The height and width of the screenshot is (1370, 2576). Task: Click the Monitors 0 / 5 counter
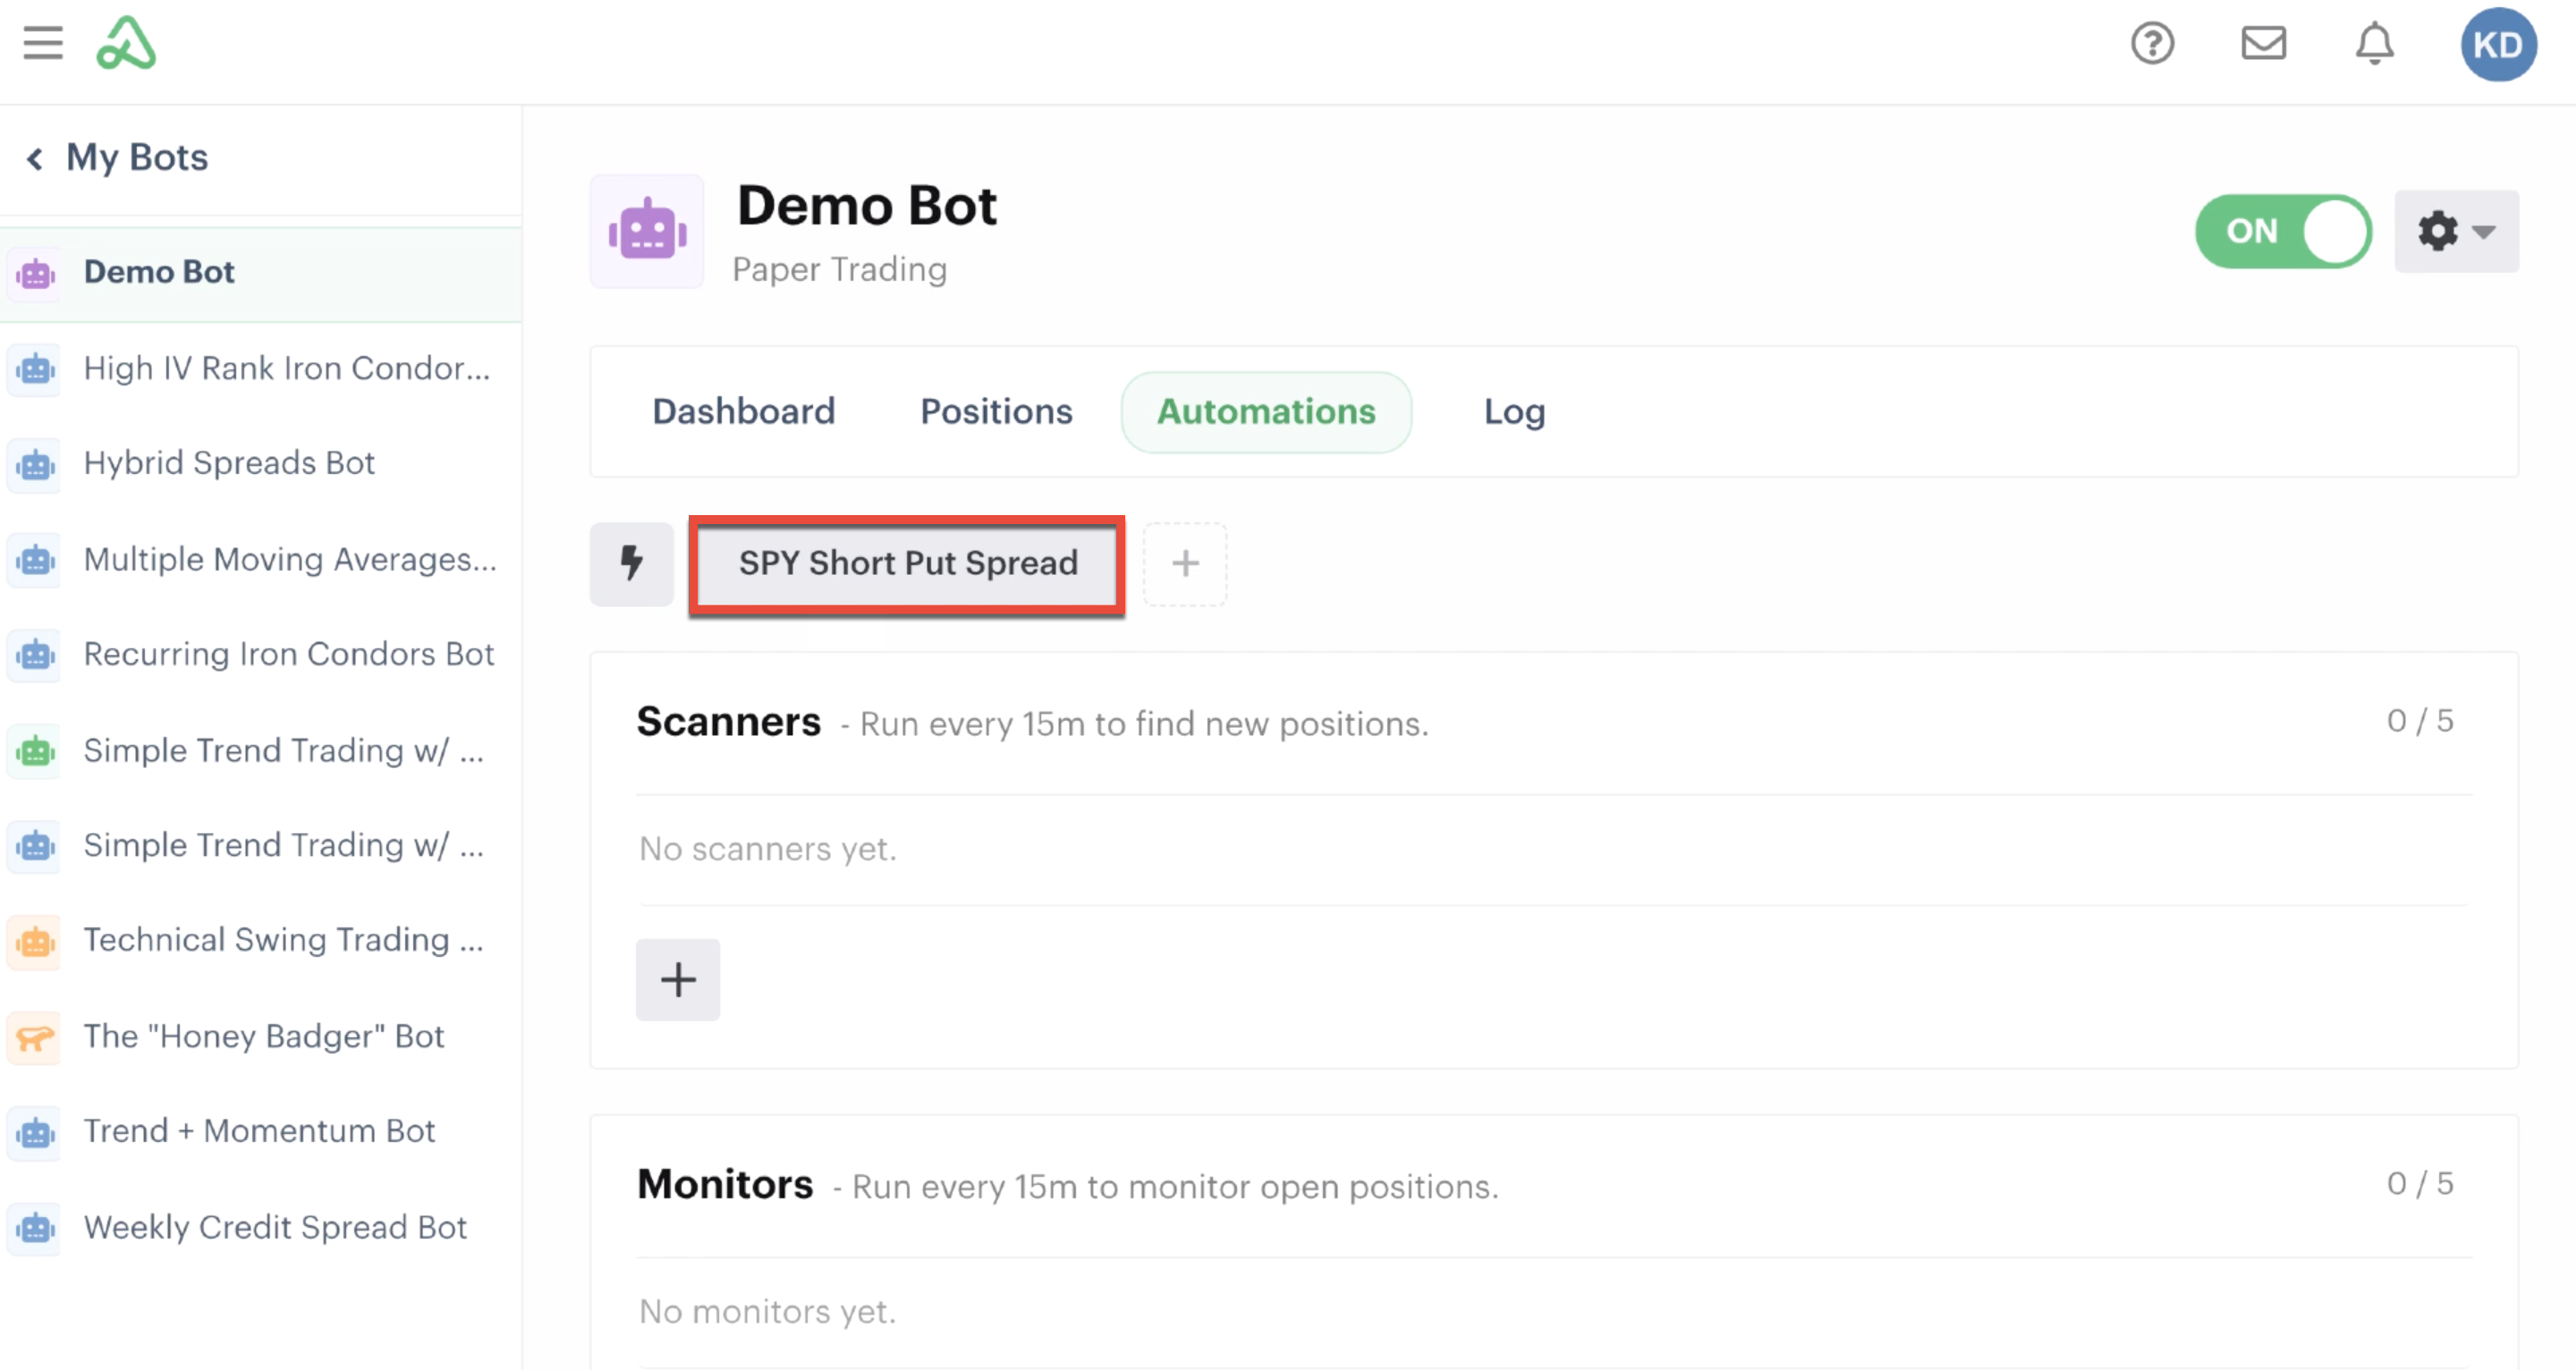pos(2420,1183)
